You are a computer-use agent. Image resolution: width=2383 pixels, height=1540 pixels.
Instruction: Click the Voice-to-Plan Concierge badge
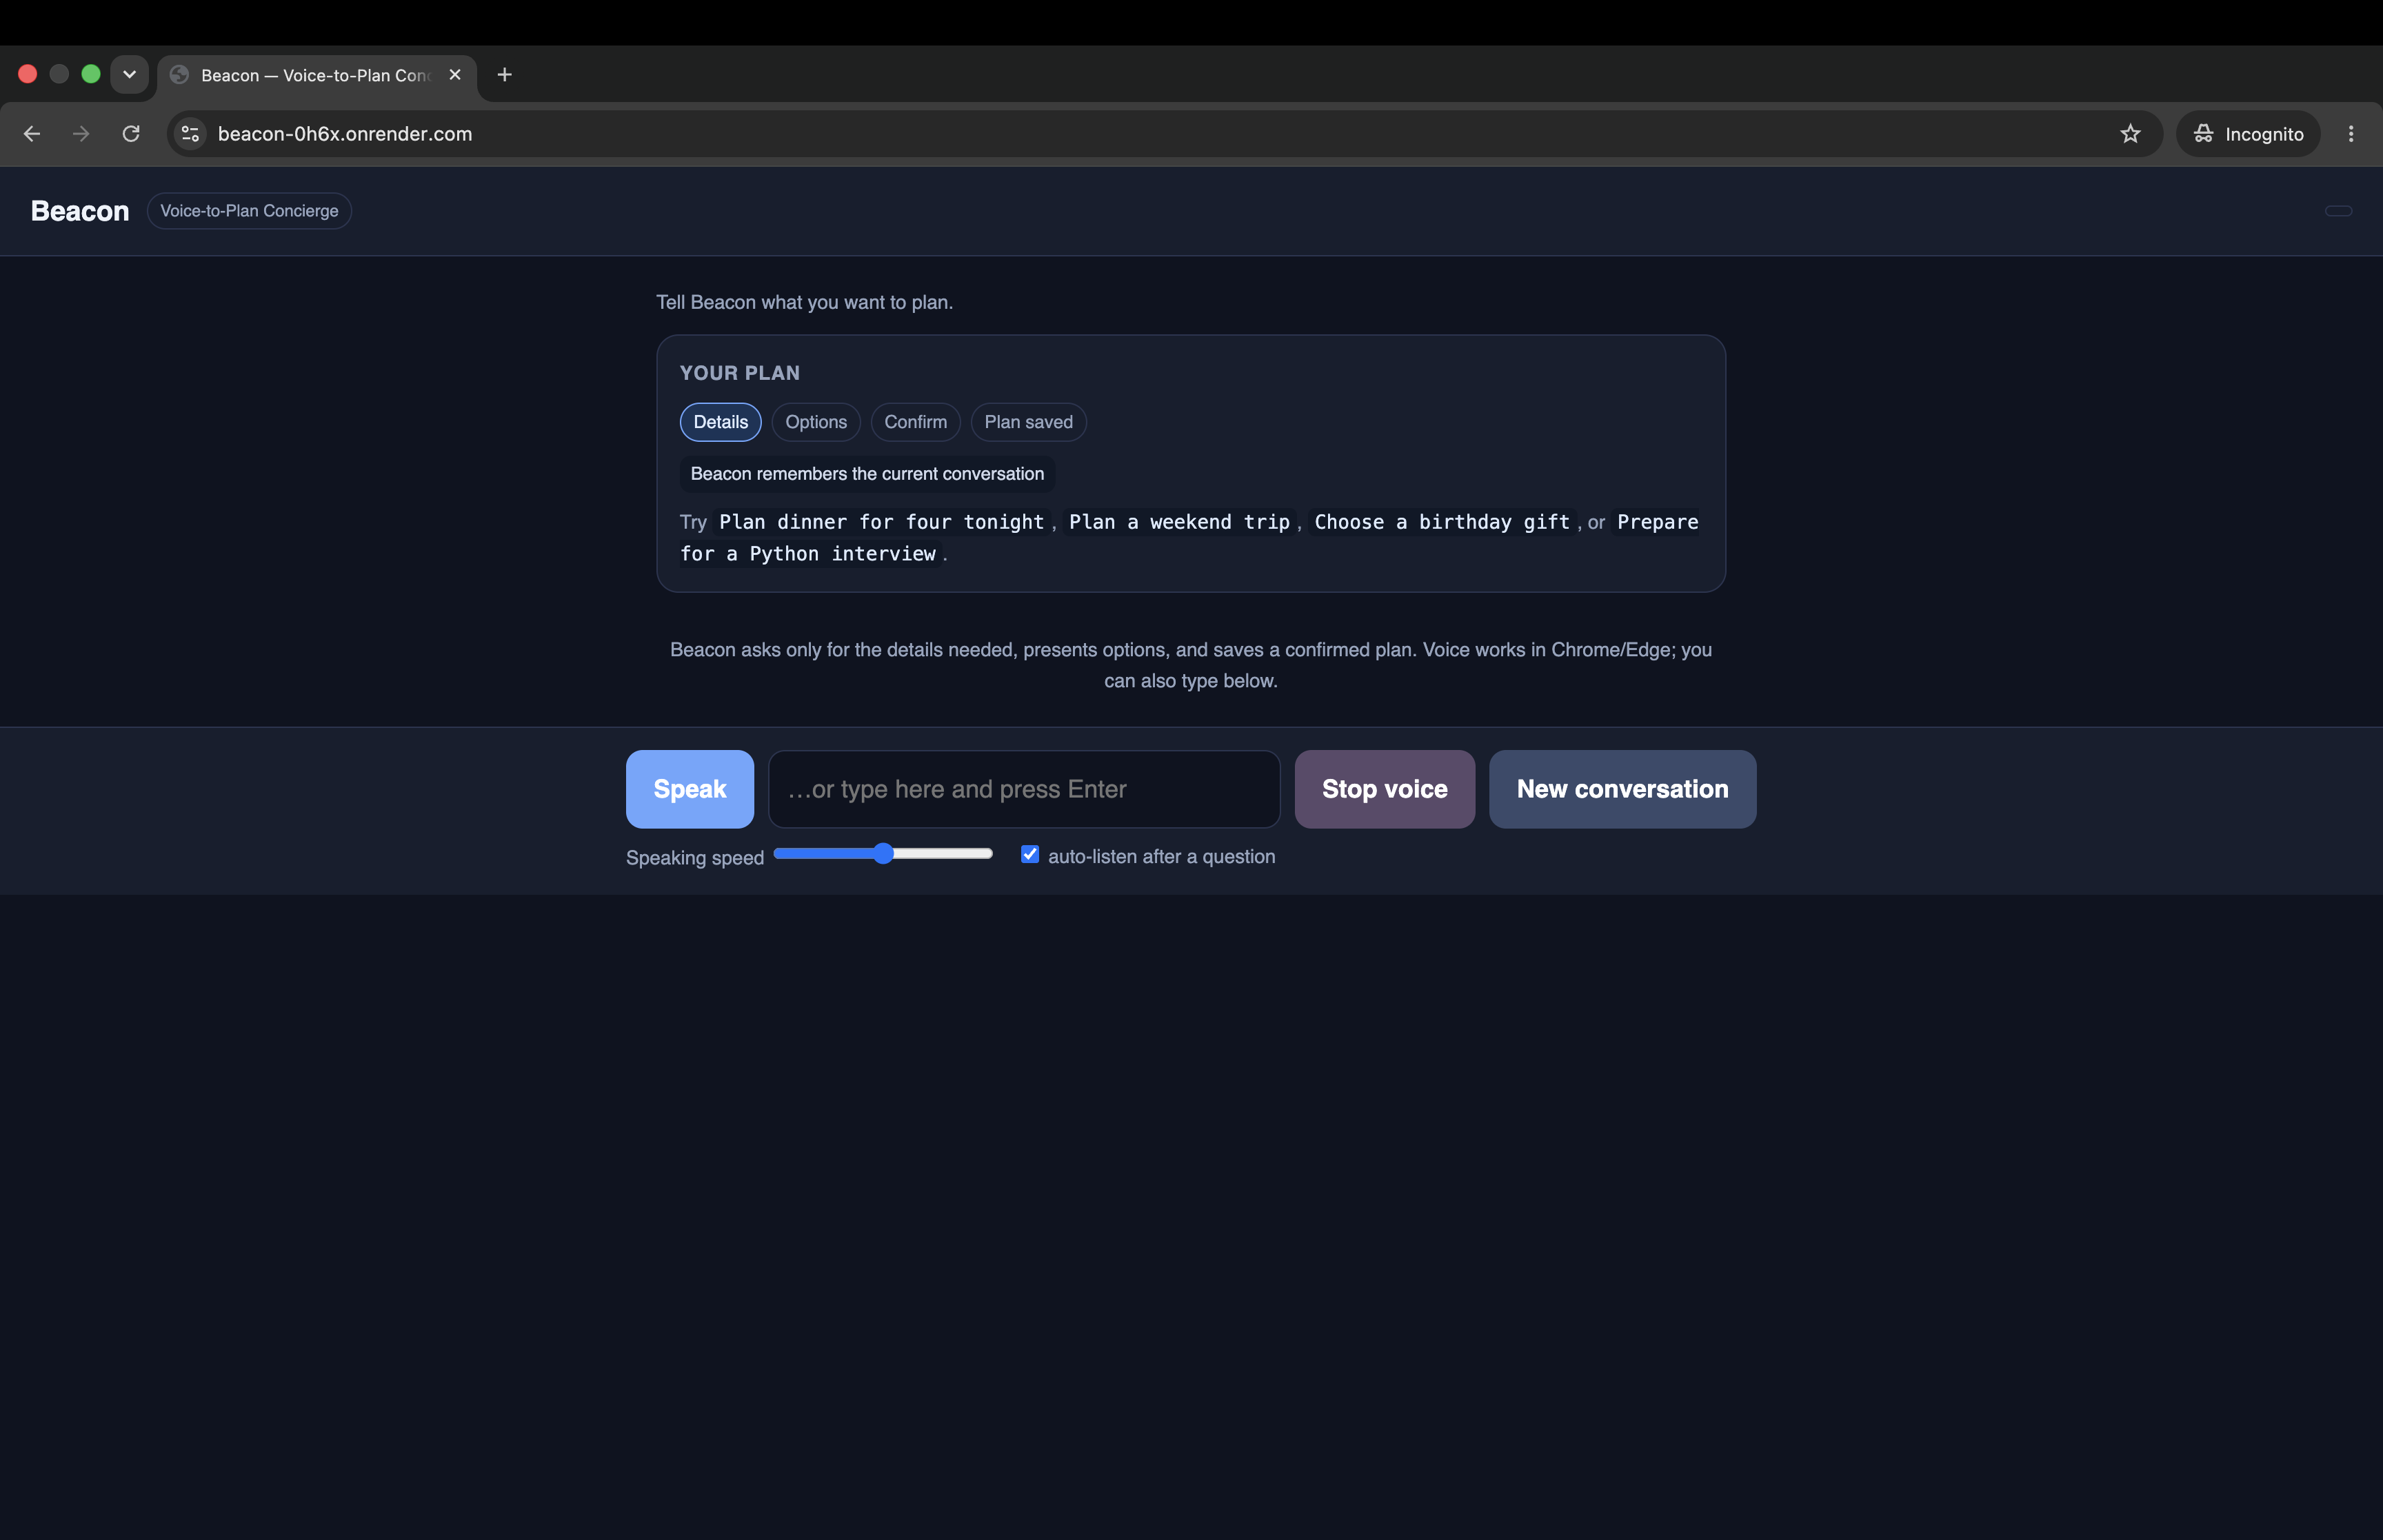[249, 211]
